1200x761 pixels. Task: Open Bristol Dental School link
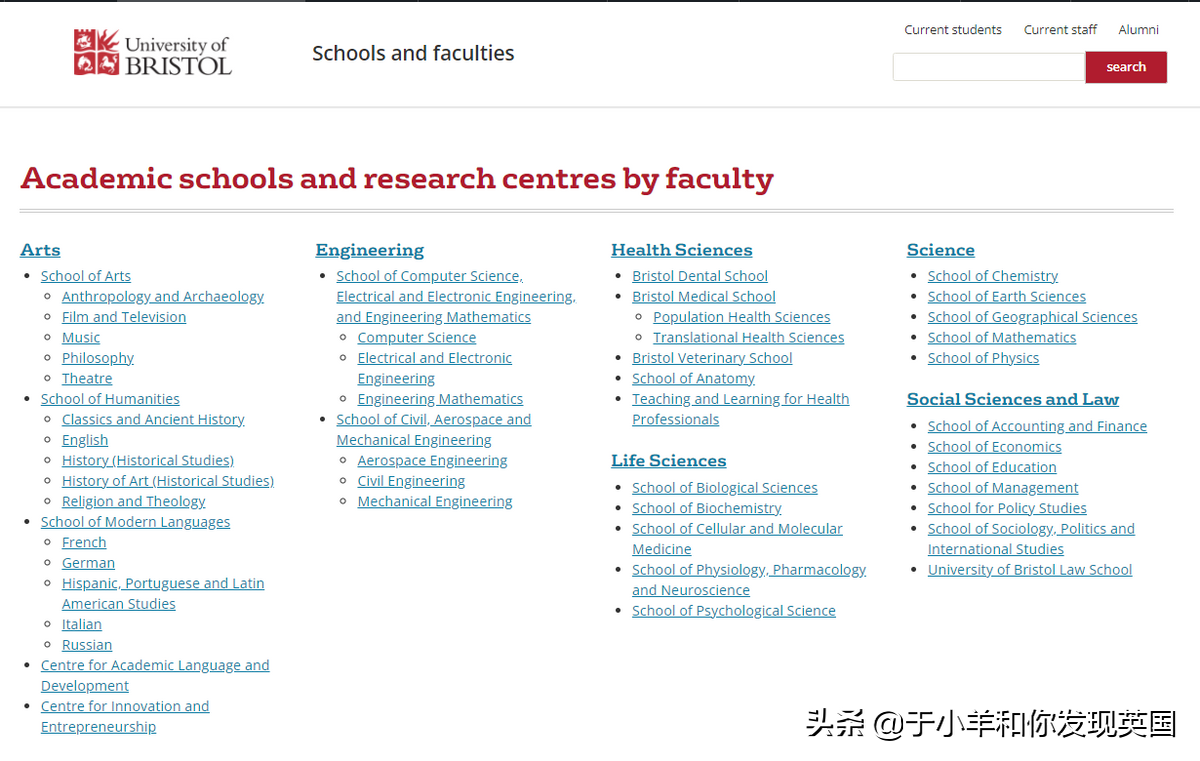click(x=700, y=276)
